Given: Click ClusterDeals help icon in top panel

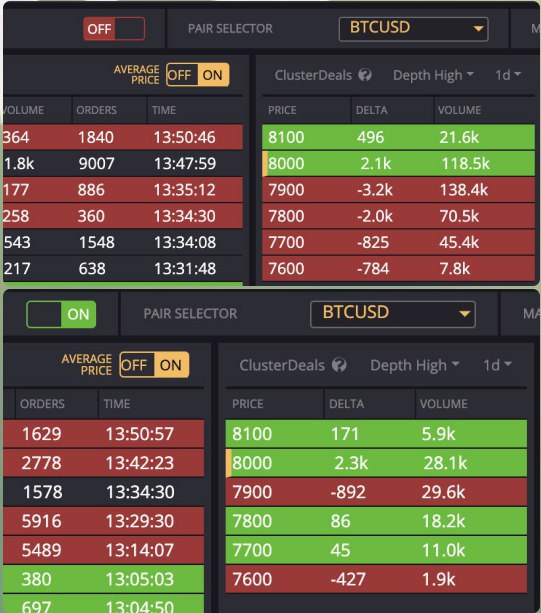Looking at the screenshot, I should (x=365, y=75).
